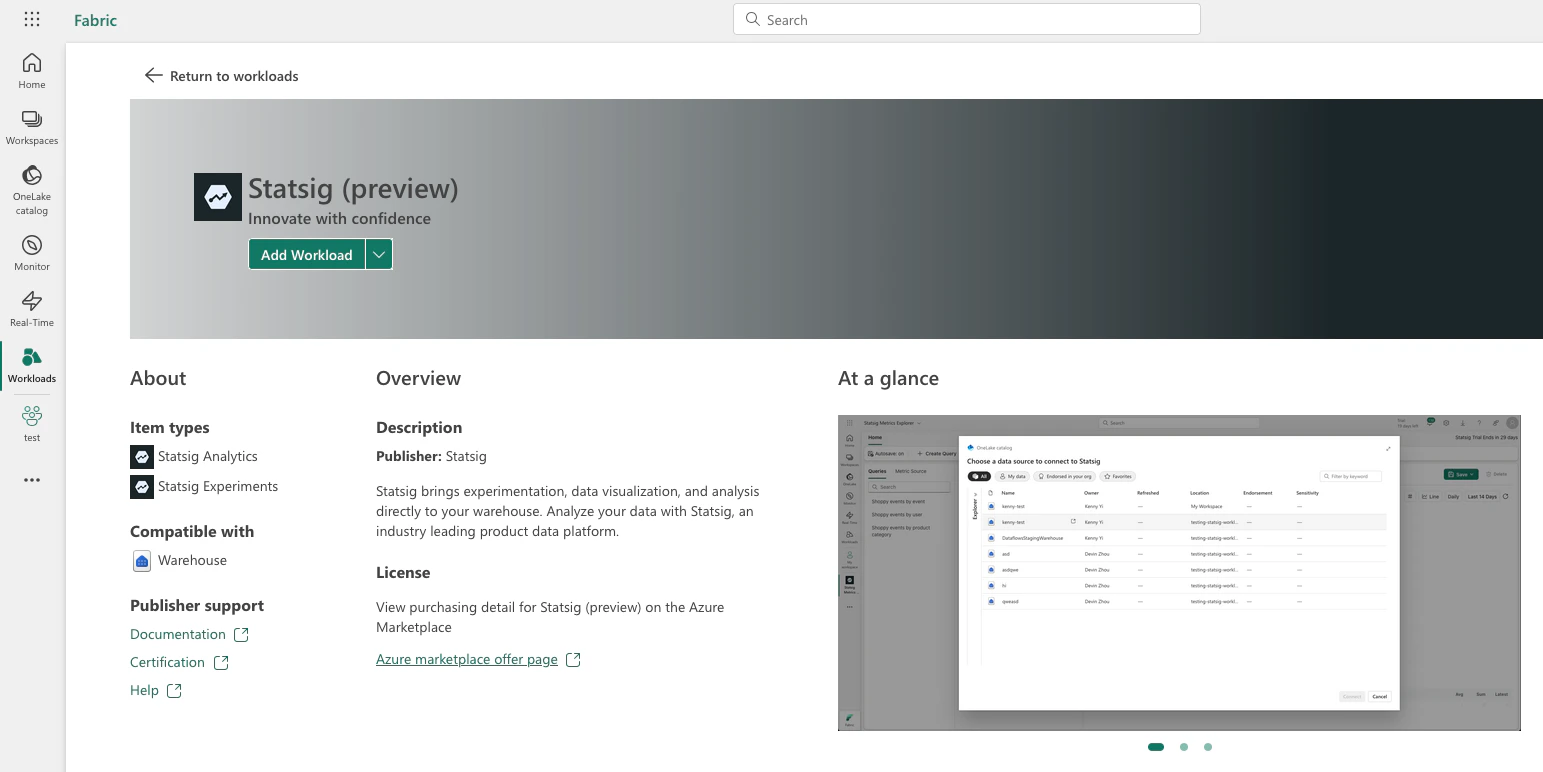Select the Workloads sidebar icon
Image resolution: width=1543 pixels, height=772 pixels.
31,358
